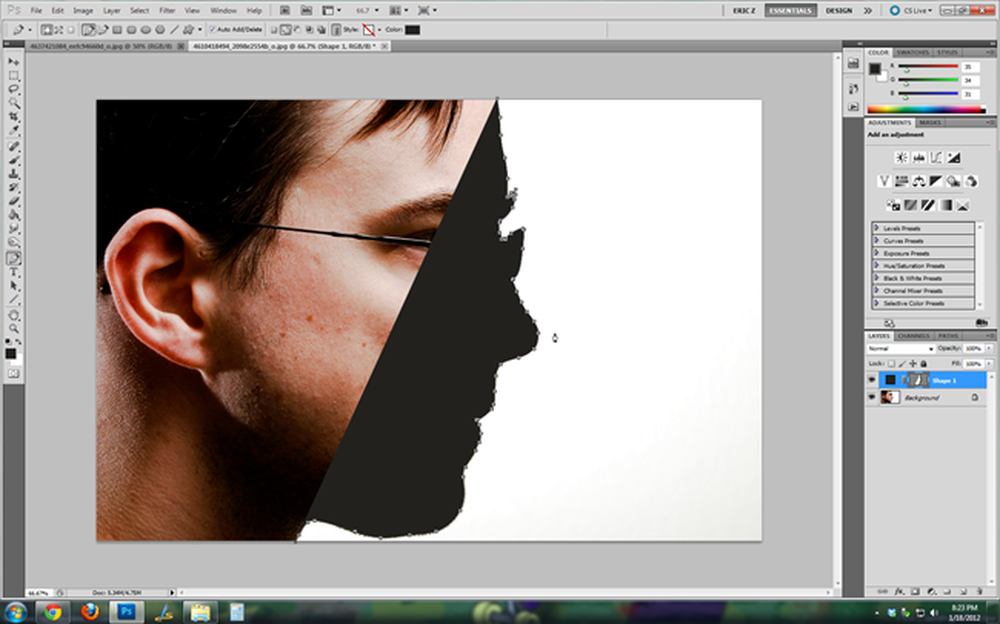Delete layer using trash icon
Viewport: 1000px width, 624px height.
[x=980, y=592]
